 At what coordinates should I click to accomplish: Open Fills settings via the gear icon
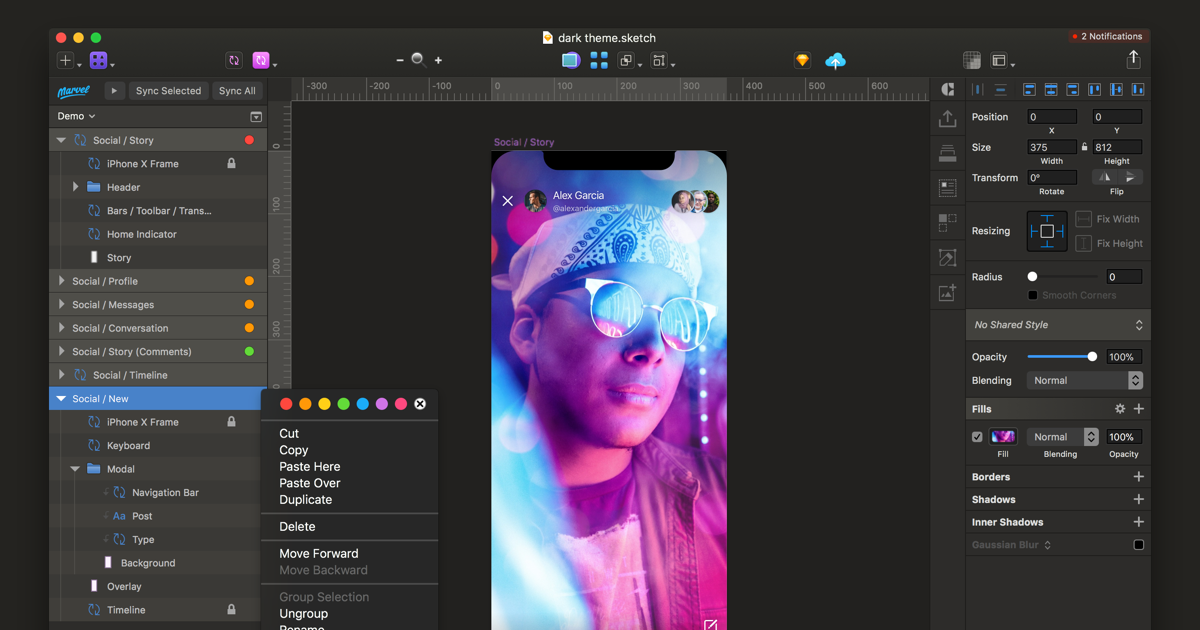(x=1120, y=409)
